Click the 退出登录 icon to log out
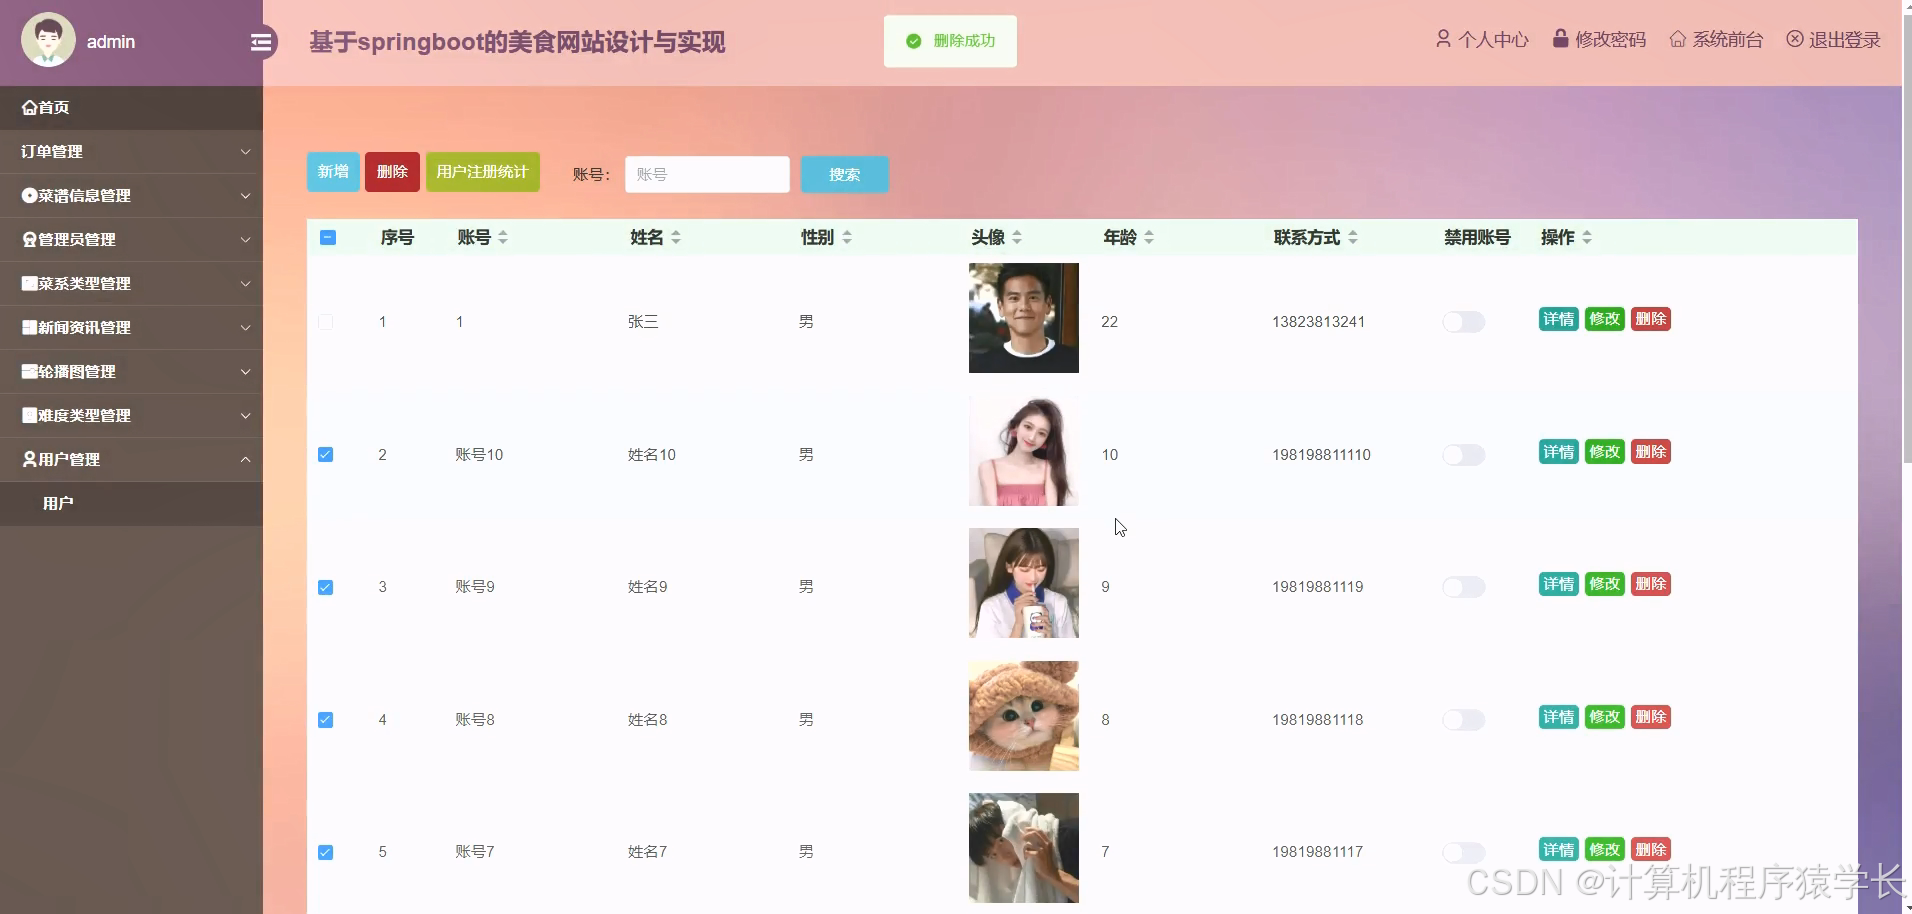This screenshot has width=1912, height=914. point(1795,39)
